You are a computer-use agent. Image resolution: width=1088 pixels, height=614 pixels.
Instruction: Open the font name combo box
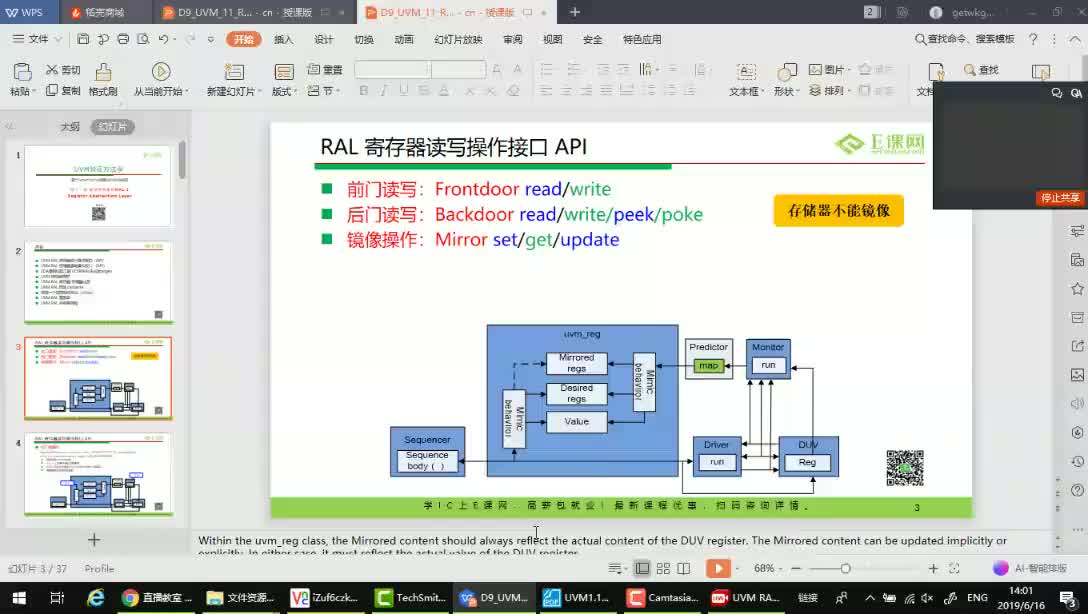[392, 69]
